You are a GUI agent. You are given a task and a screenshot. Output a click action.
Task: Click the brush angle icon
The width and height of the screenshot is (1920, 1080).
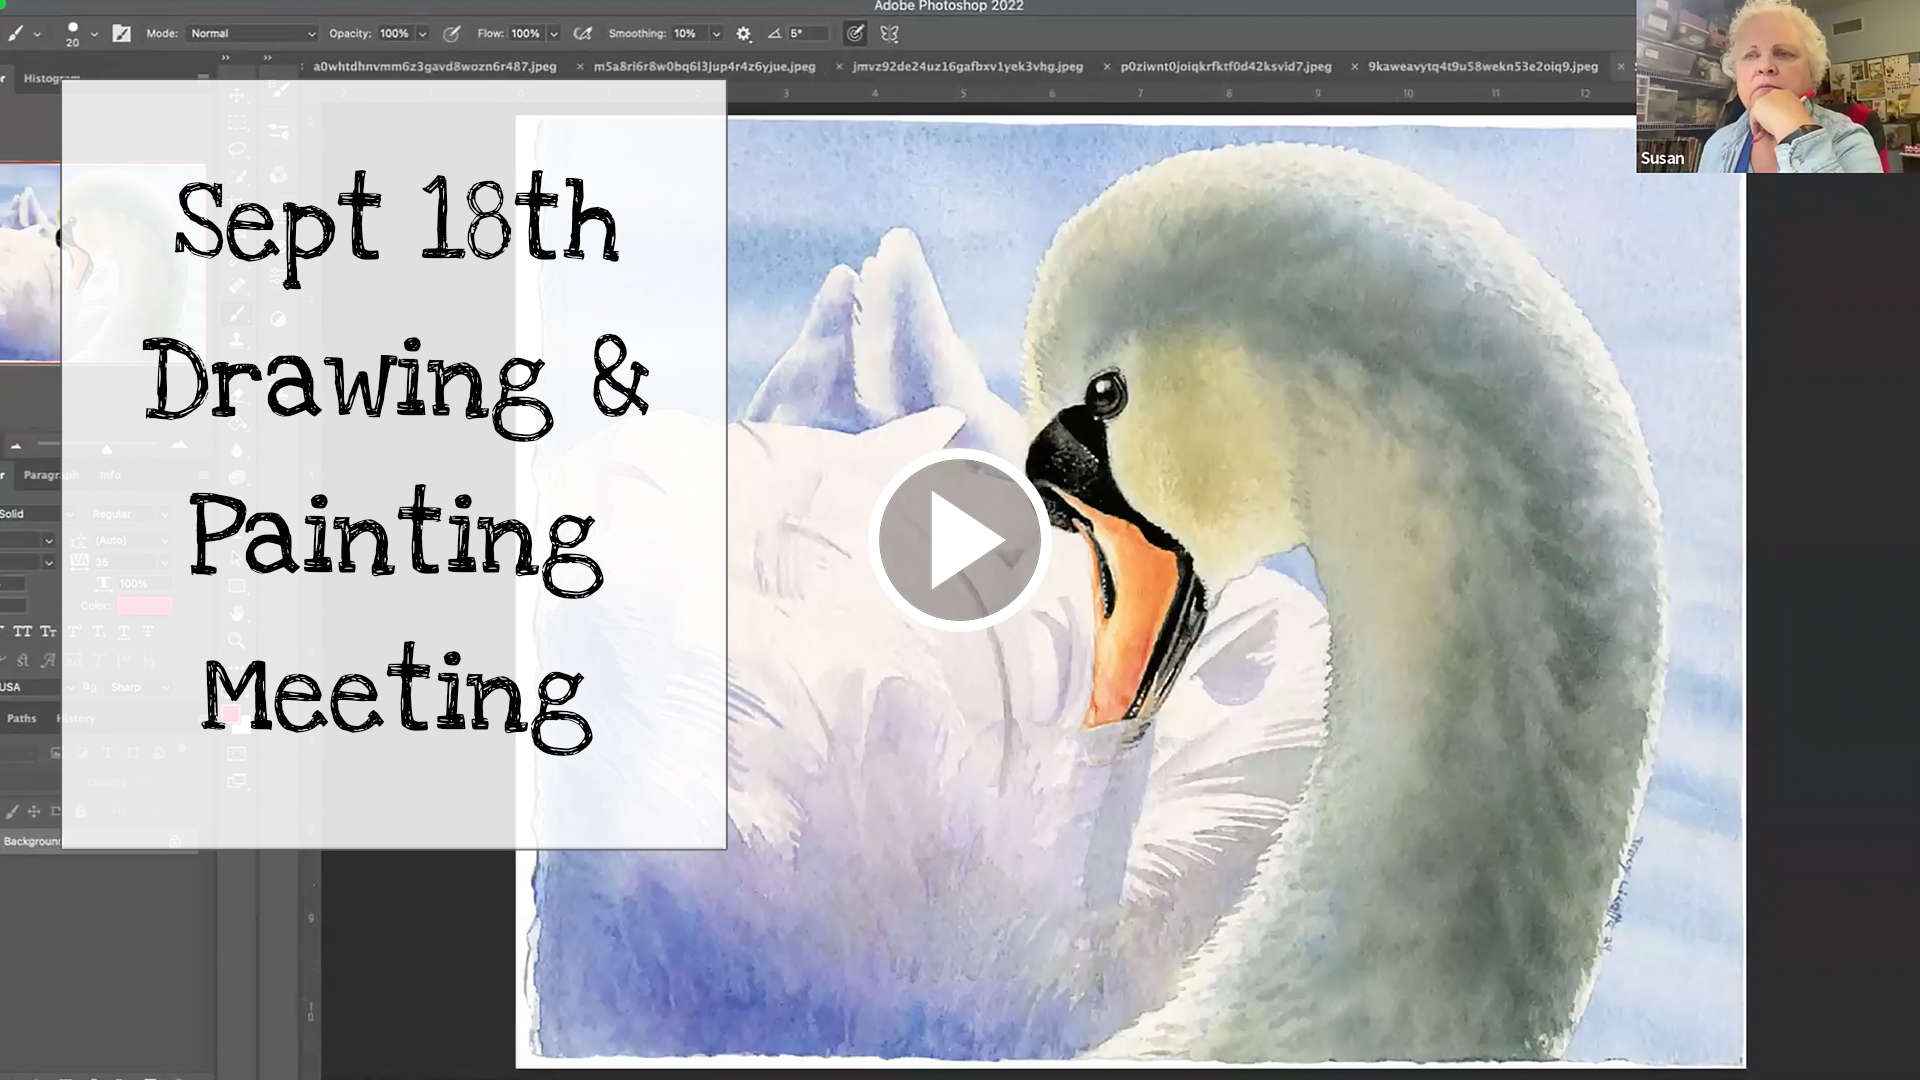(774, 34)
